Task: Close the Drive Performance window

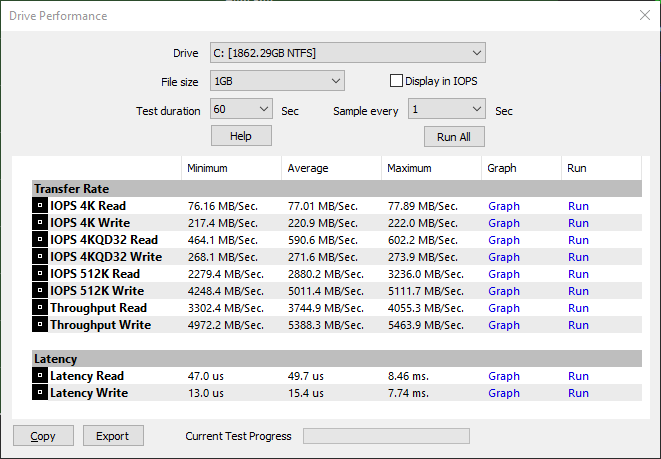Action: (645, 15)
